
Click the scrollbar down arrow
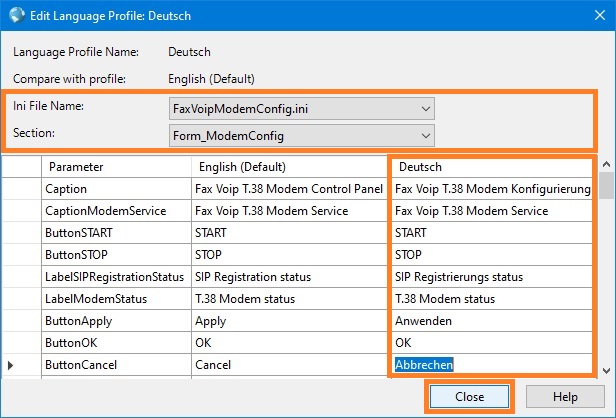tap(607, 370)
